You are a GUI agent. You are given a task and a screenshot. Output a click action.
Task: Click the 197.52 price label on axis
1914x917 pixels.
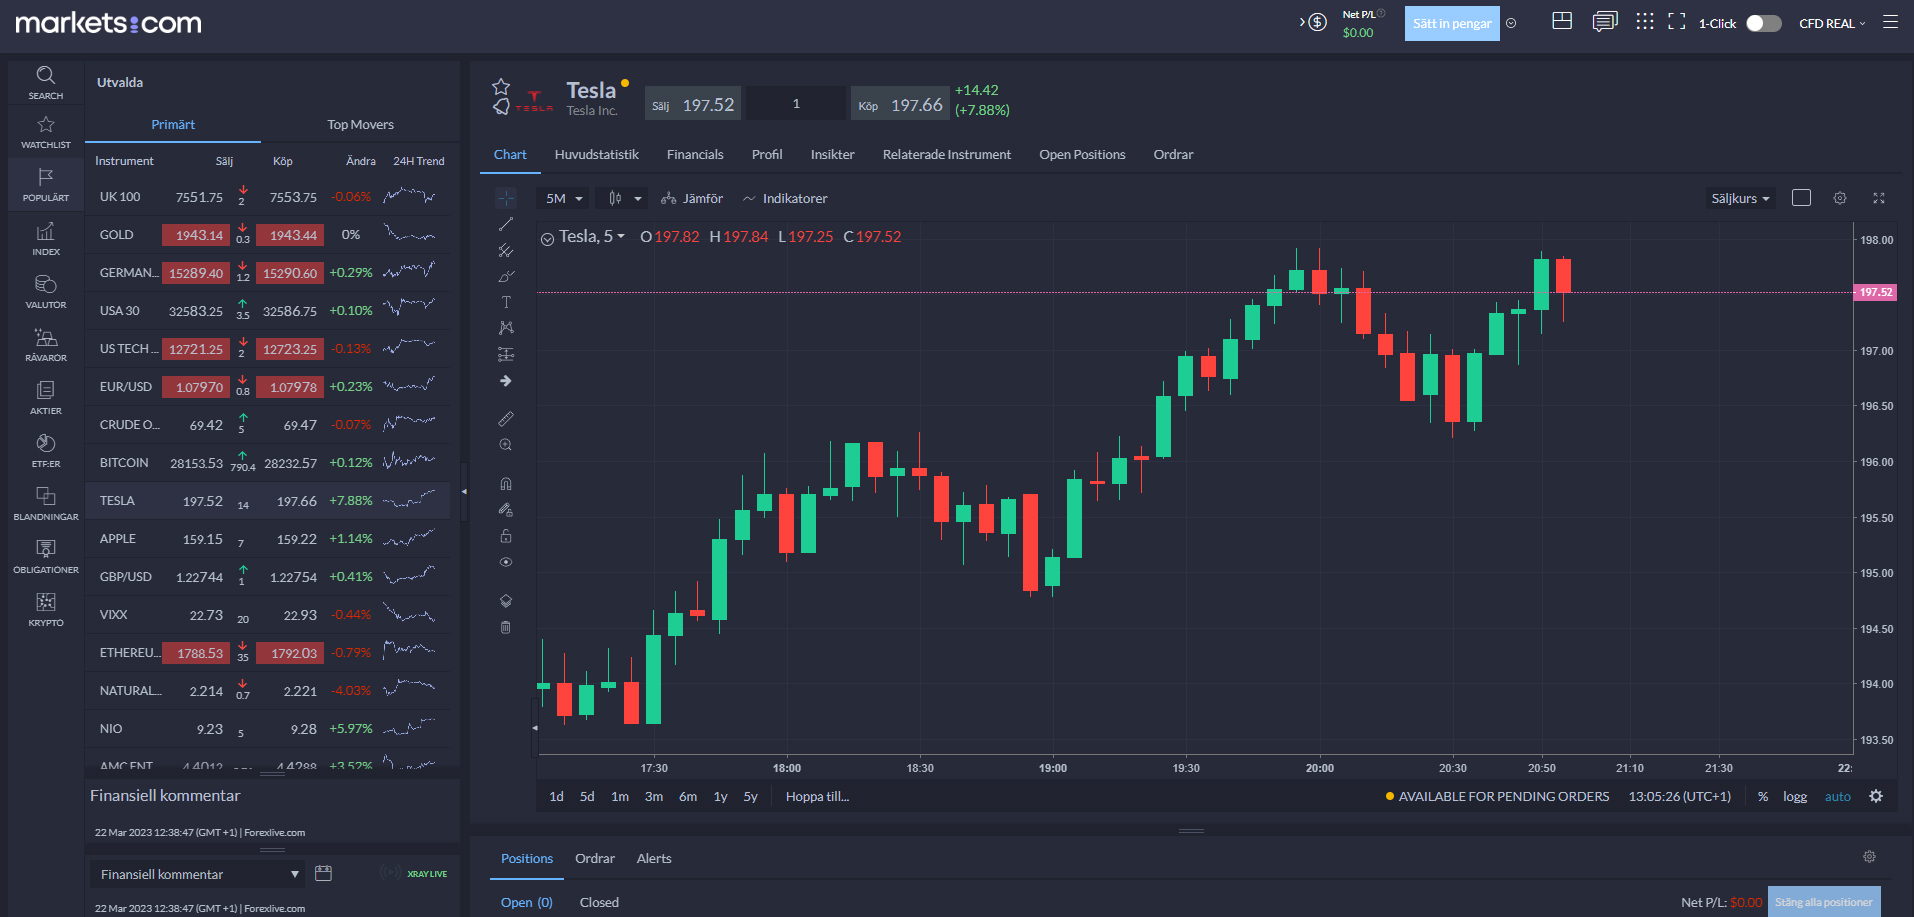(1875, 292)
